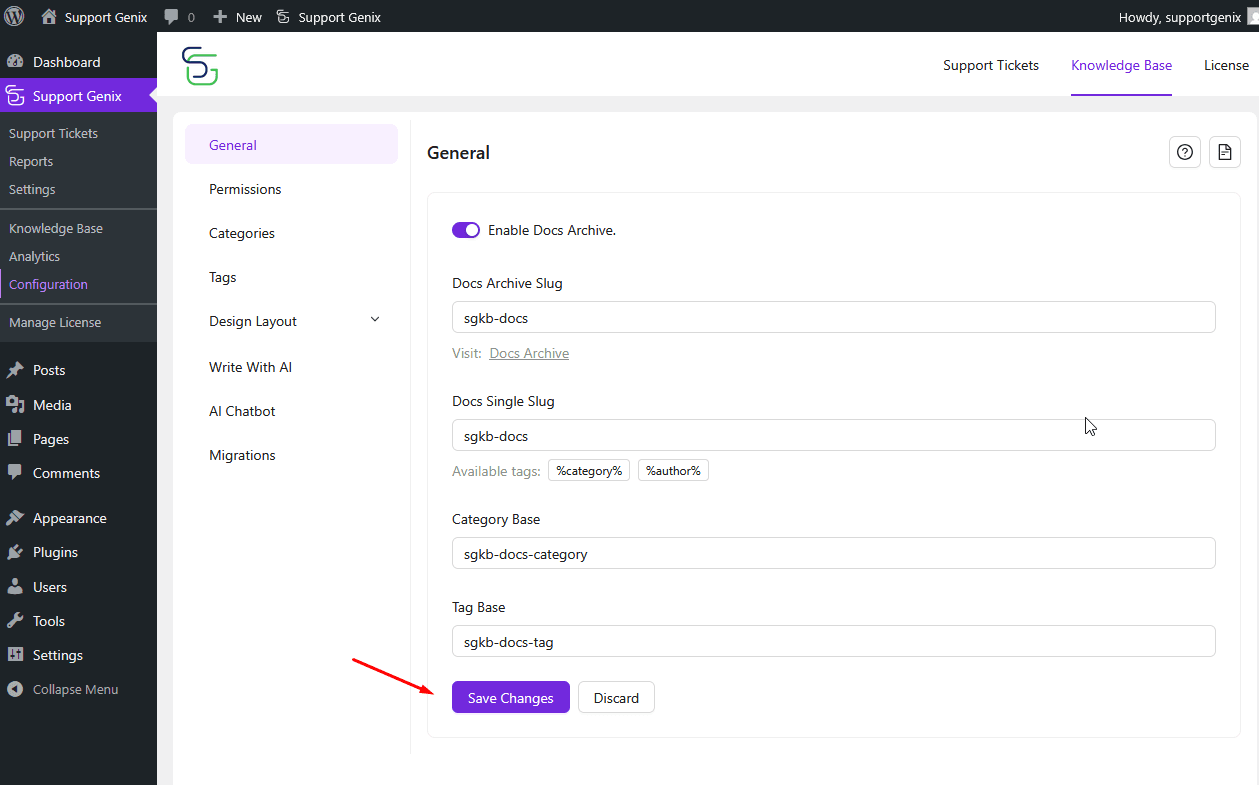Click the Users person icon
This screenshot has width=1259, height=785.
point(15,587)
